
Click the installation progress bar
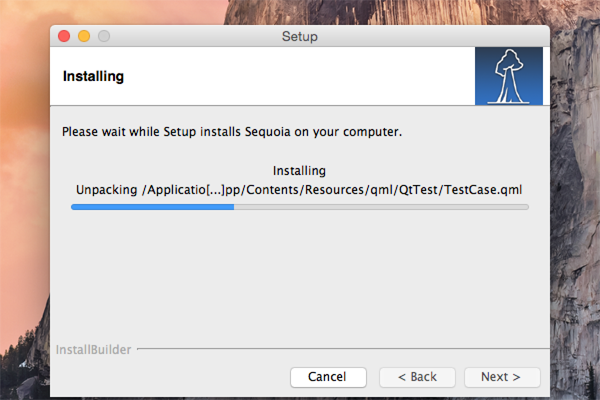pyautogui.click(x=300, y=207)
